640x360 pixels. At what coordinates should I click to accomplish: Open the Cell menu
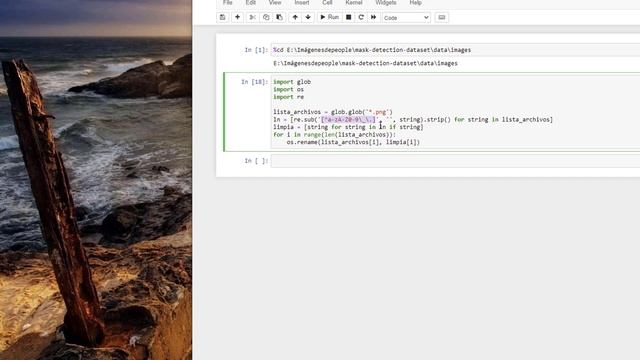click(x=327, y=3)
